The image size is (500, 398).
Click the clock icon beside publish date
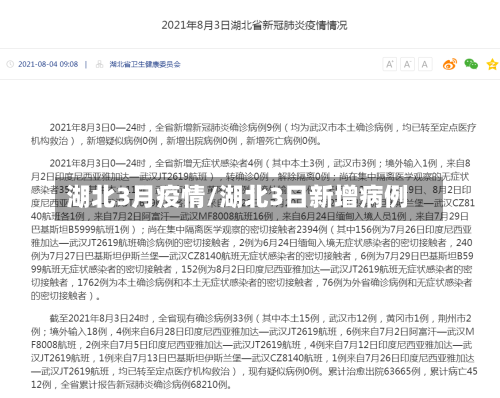point(10,64)
